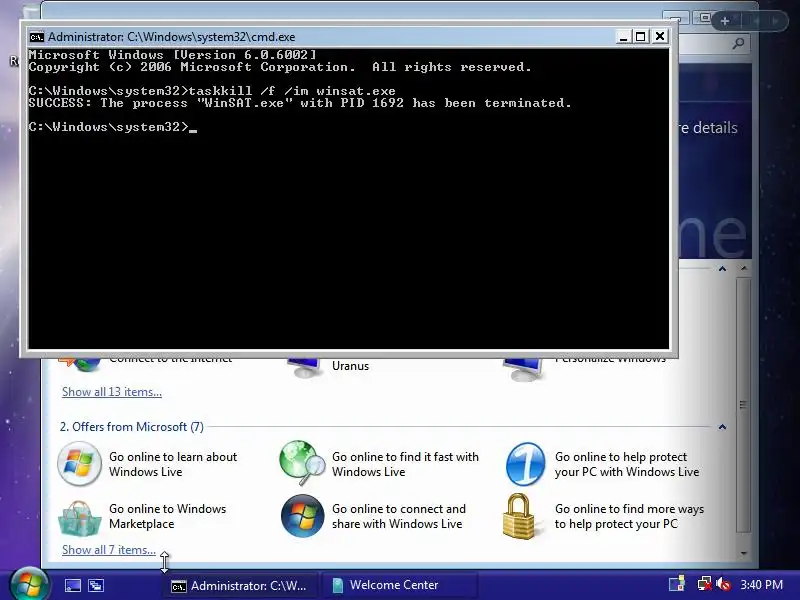800x600 pixels.
Task: Click the Windows Live logo icon
Action: 79,464
